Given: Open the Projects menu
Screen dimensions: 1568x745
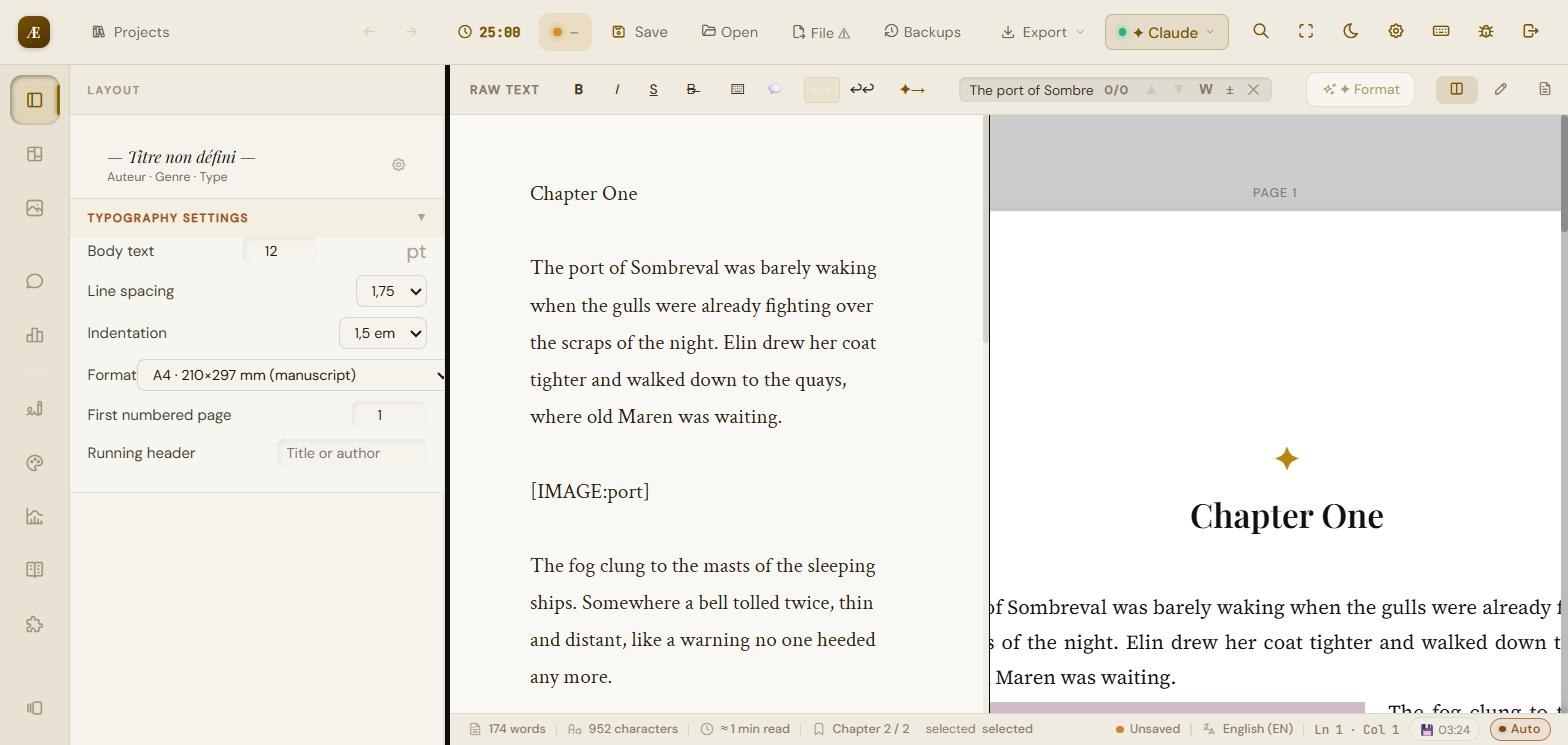Looking at the screenshot, I should pyautogui.click(x=130, y=32).
